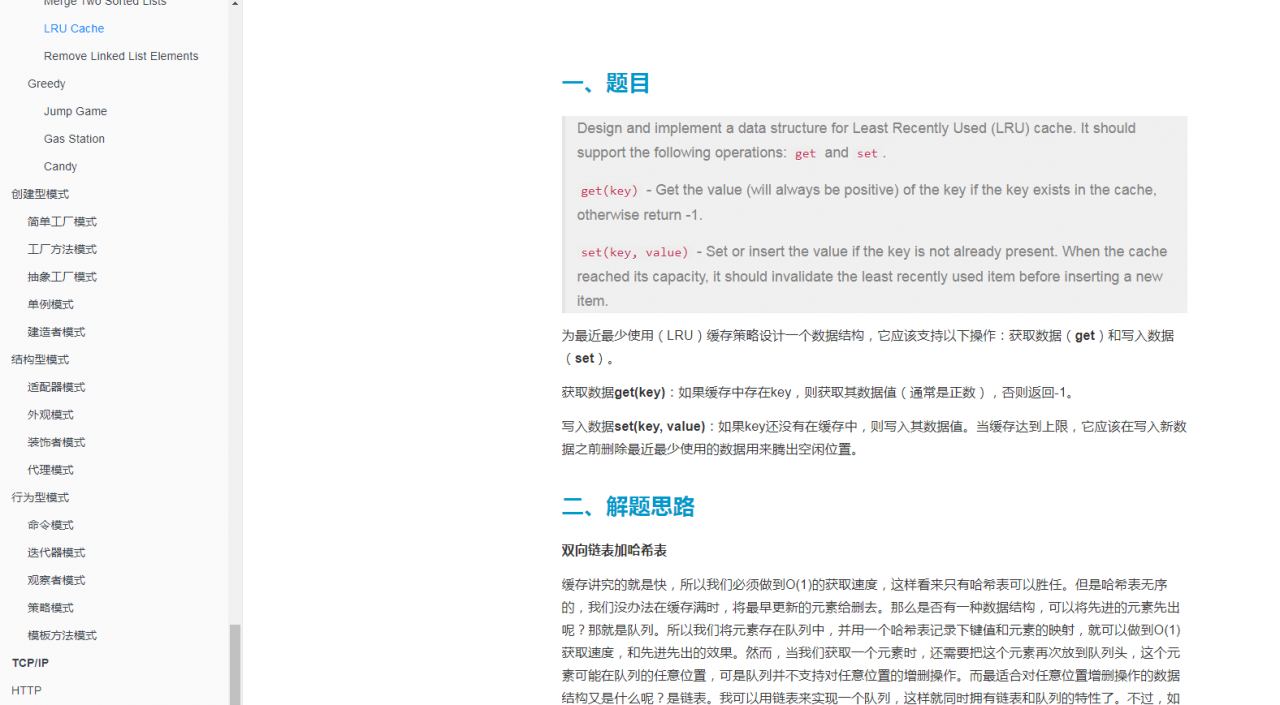Select the 行为型模式 section

(40, 498)
